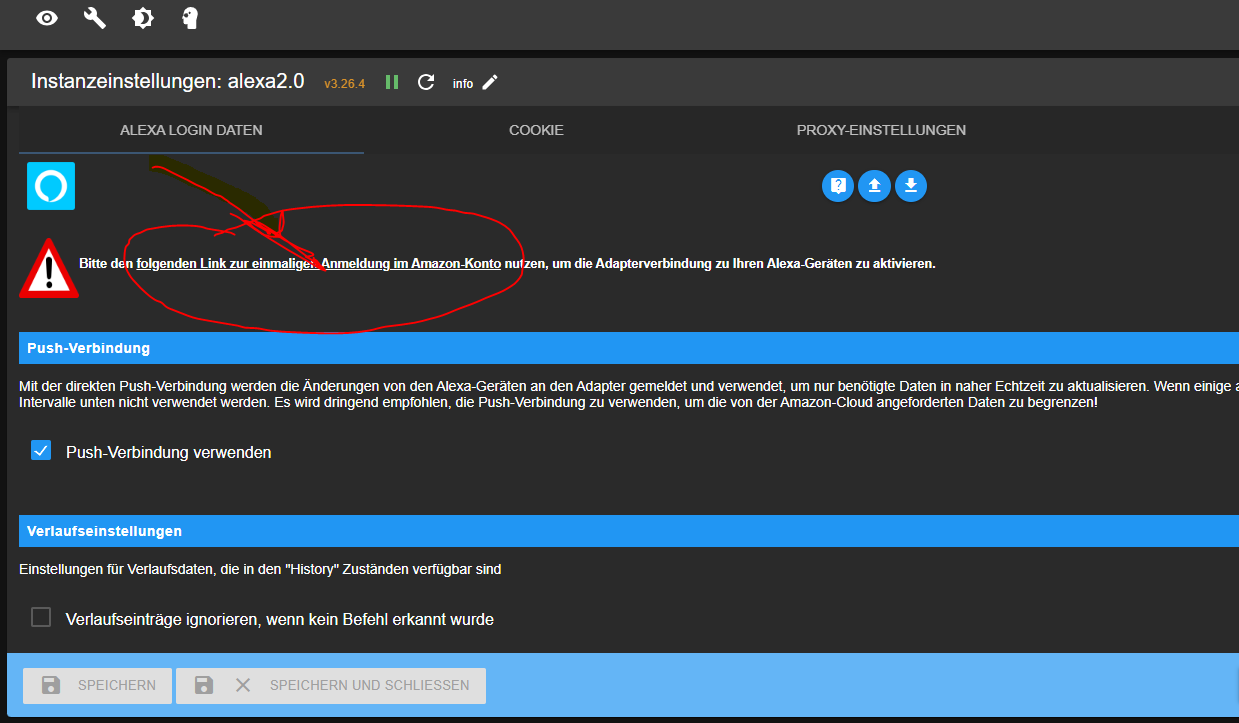Click the eye visibility icon in top bar
1239x723 pixels.
pyautogui.click(x=47, y=18)
